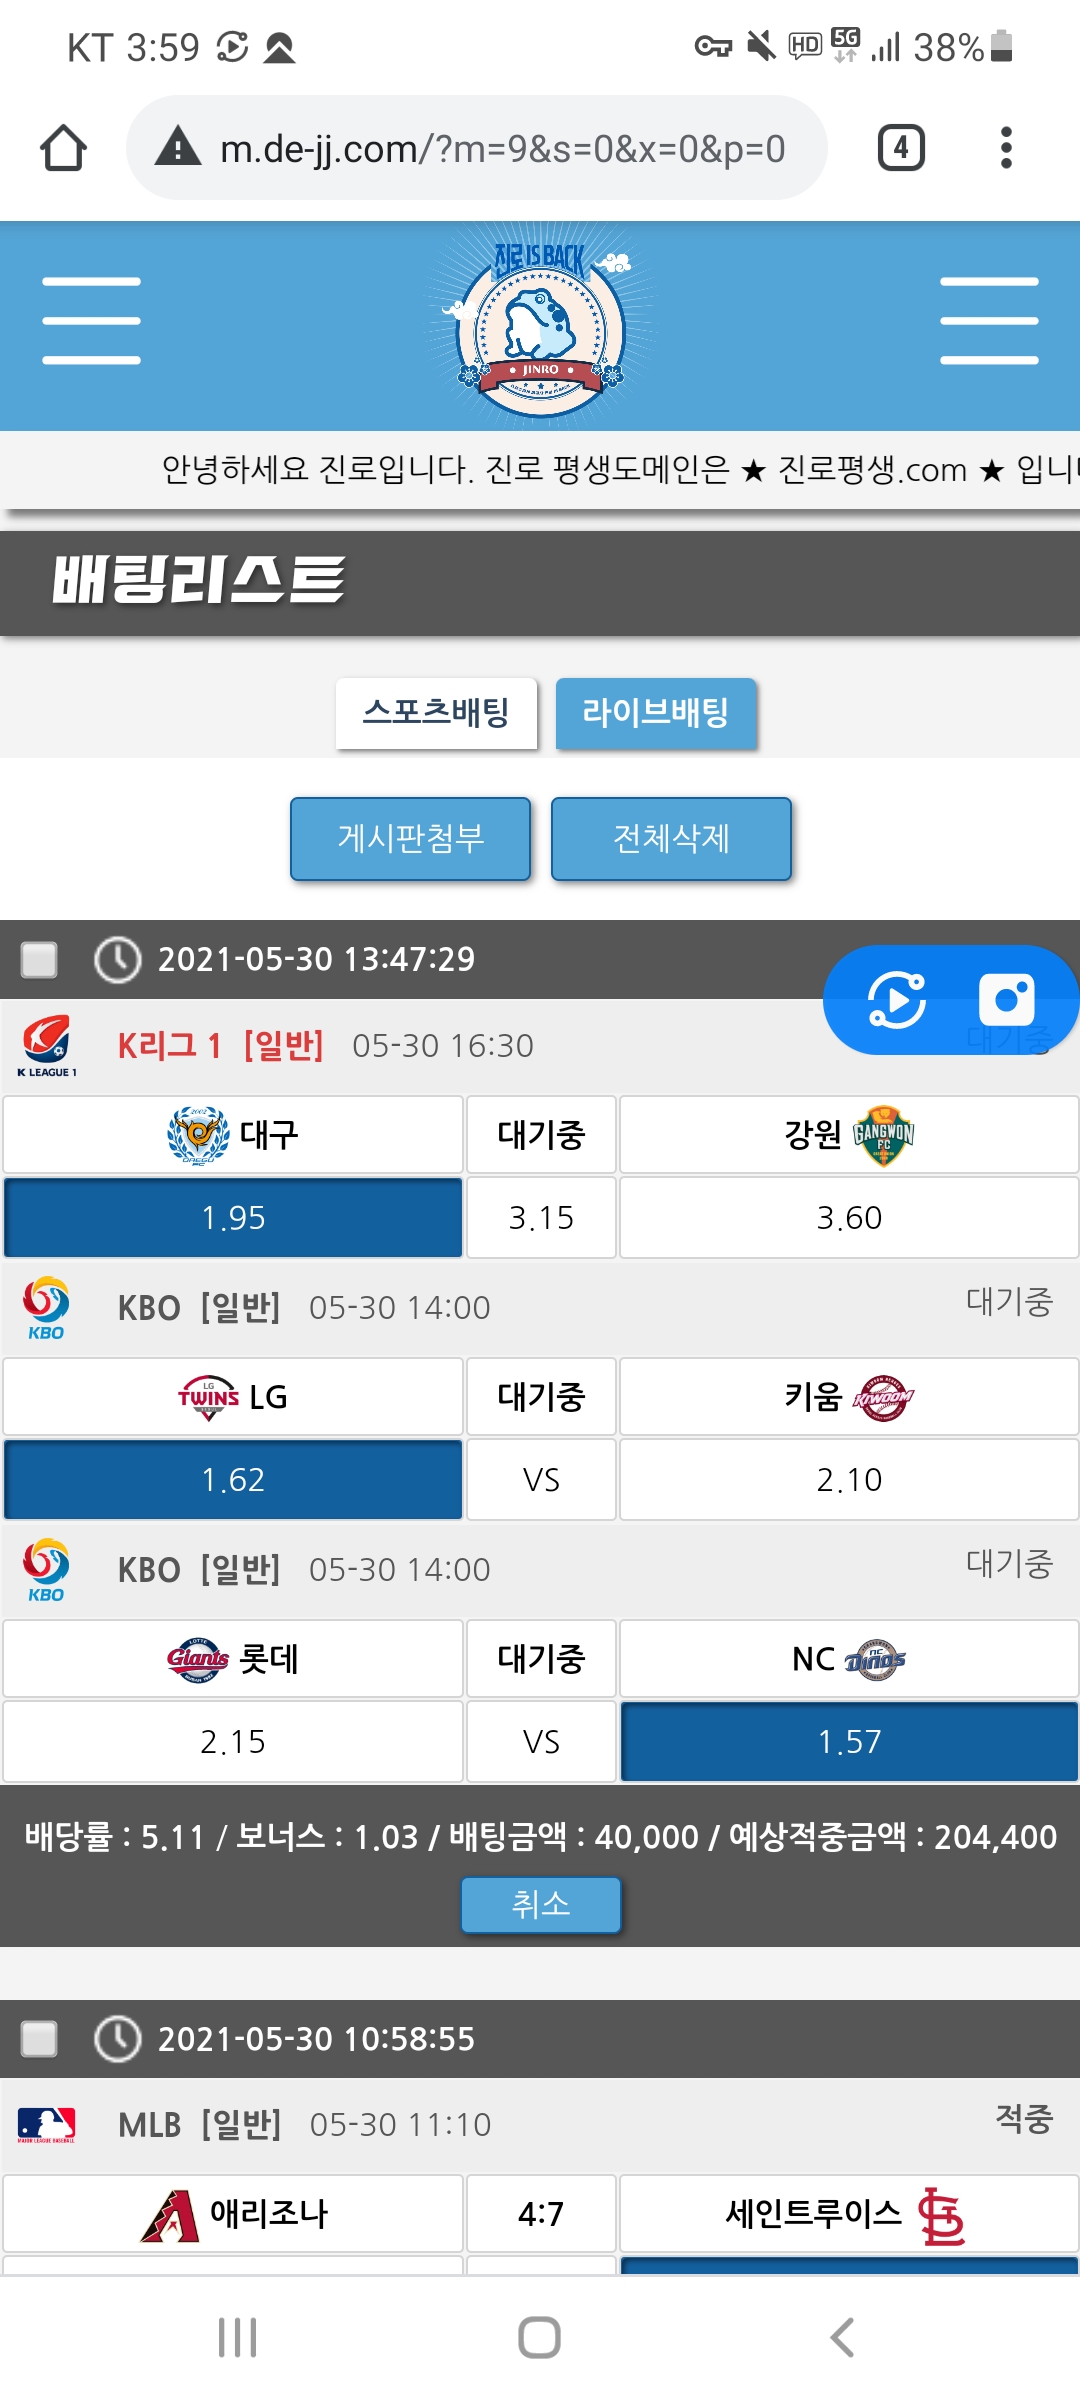The width and height of the screenshot is (1080, 2400).
Task: Switch to the 라이브배팅 tab
Action: click(x=656, y=713)
